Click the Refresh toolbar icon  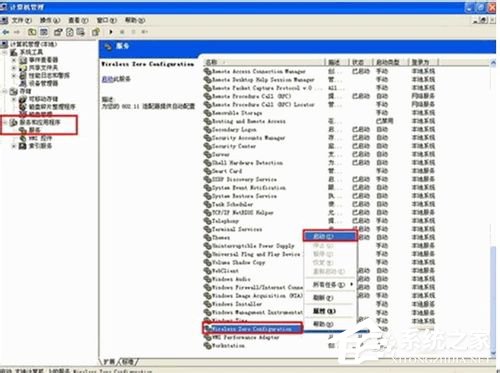(x=70, y=32)
